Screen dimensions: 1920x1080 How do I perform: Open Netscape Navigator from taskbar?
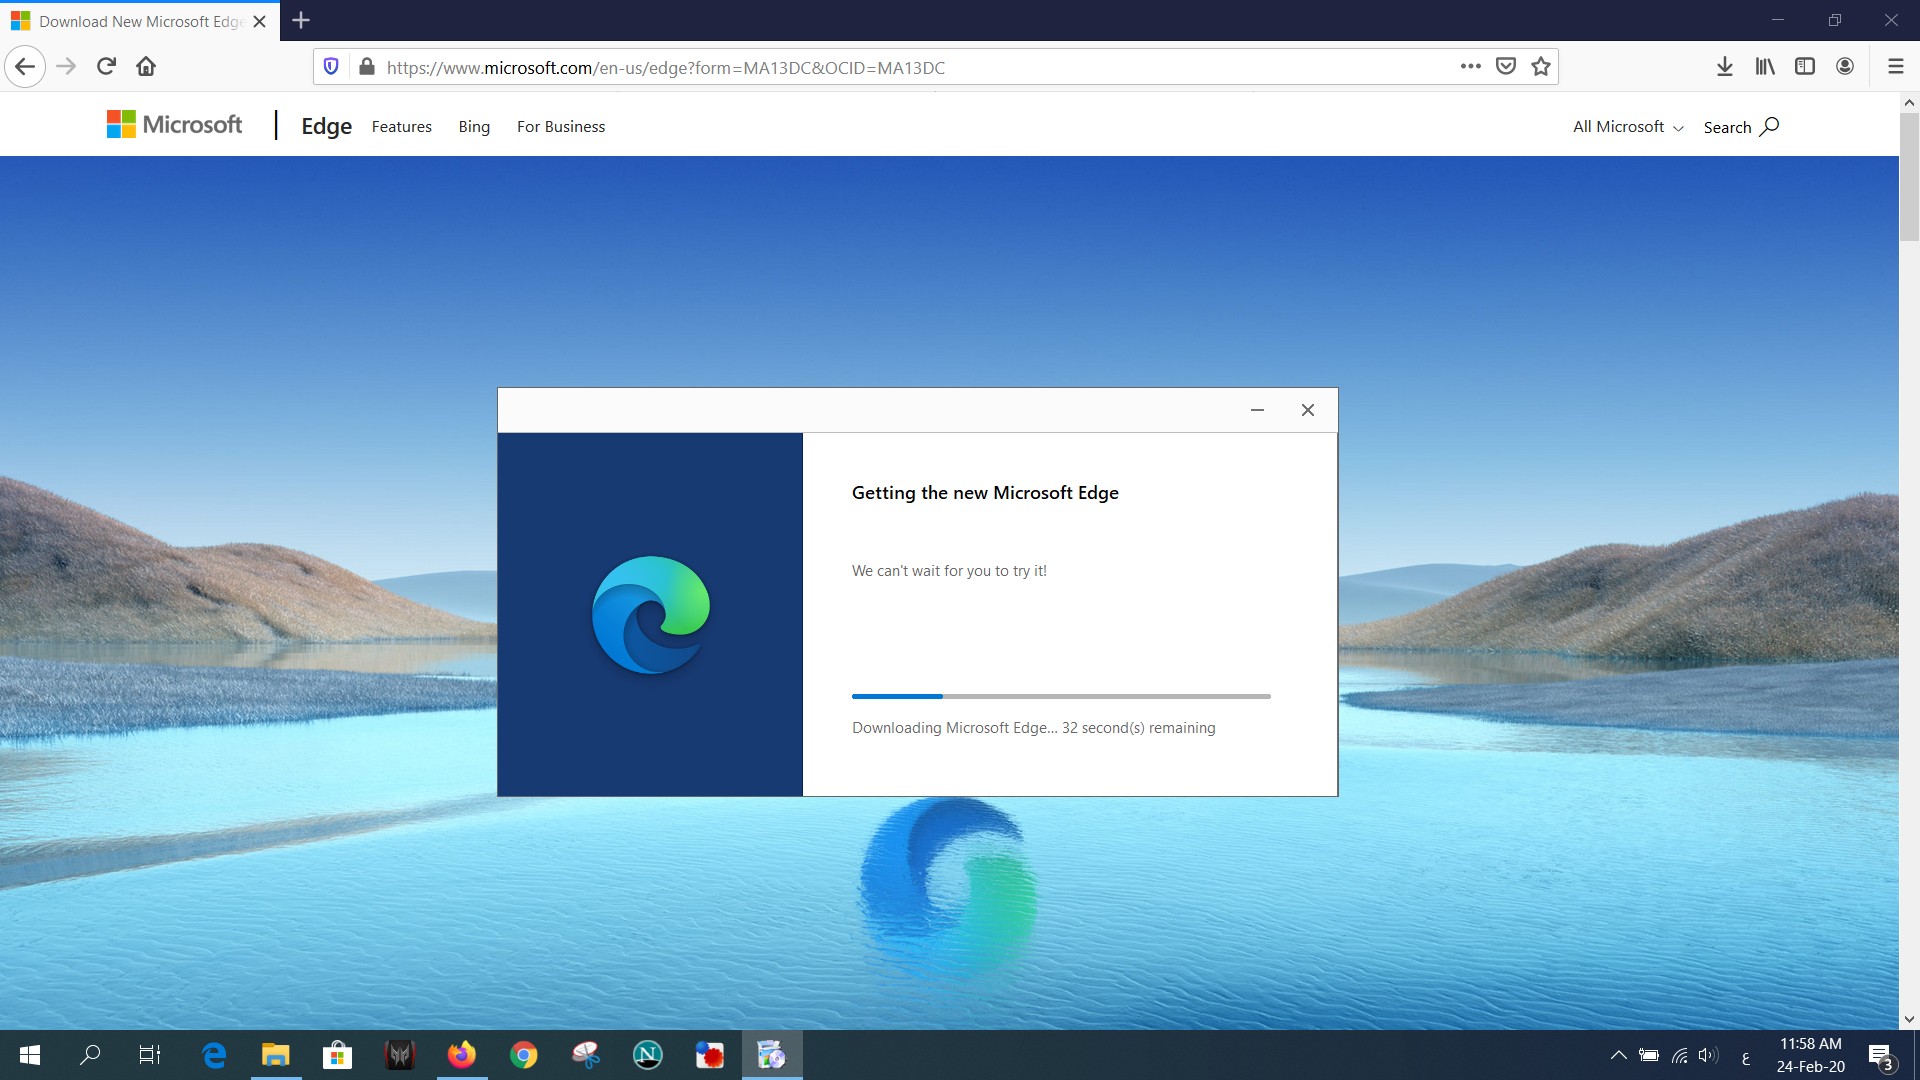tap(648, 1055)
